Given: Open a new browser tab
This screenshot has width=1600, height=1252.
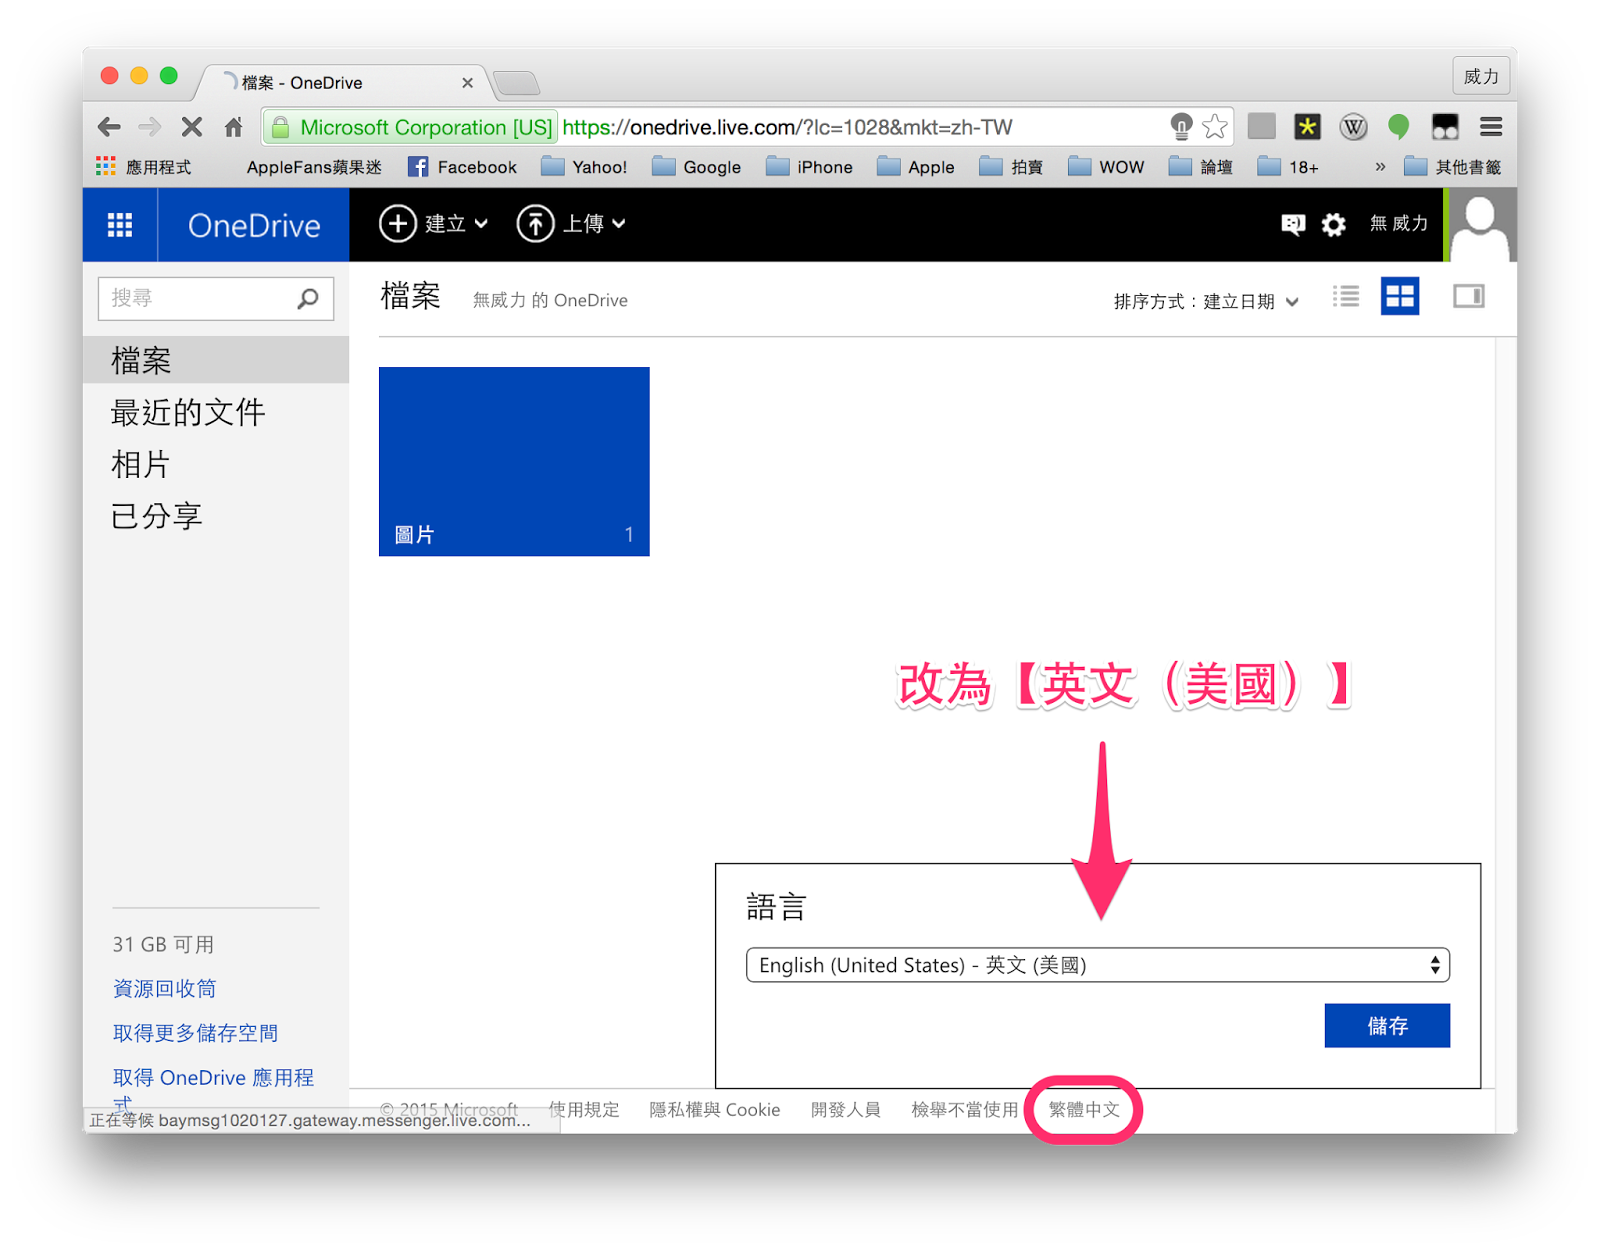Looking at the screenshot, I should click(517, 83).
